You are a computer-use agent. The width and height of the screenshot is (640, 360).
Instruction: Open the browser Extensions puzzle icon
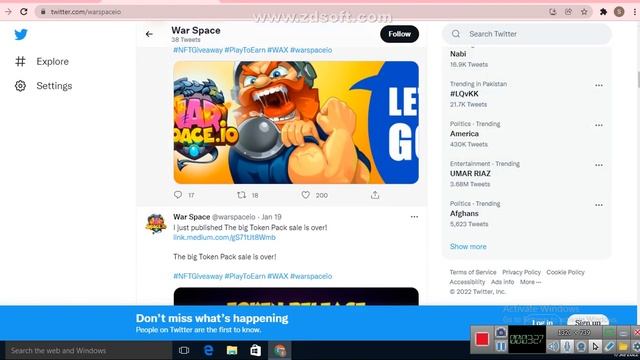point(603,12)
